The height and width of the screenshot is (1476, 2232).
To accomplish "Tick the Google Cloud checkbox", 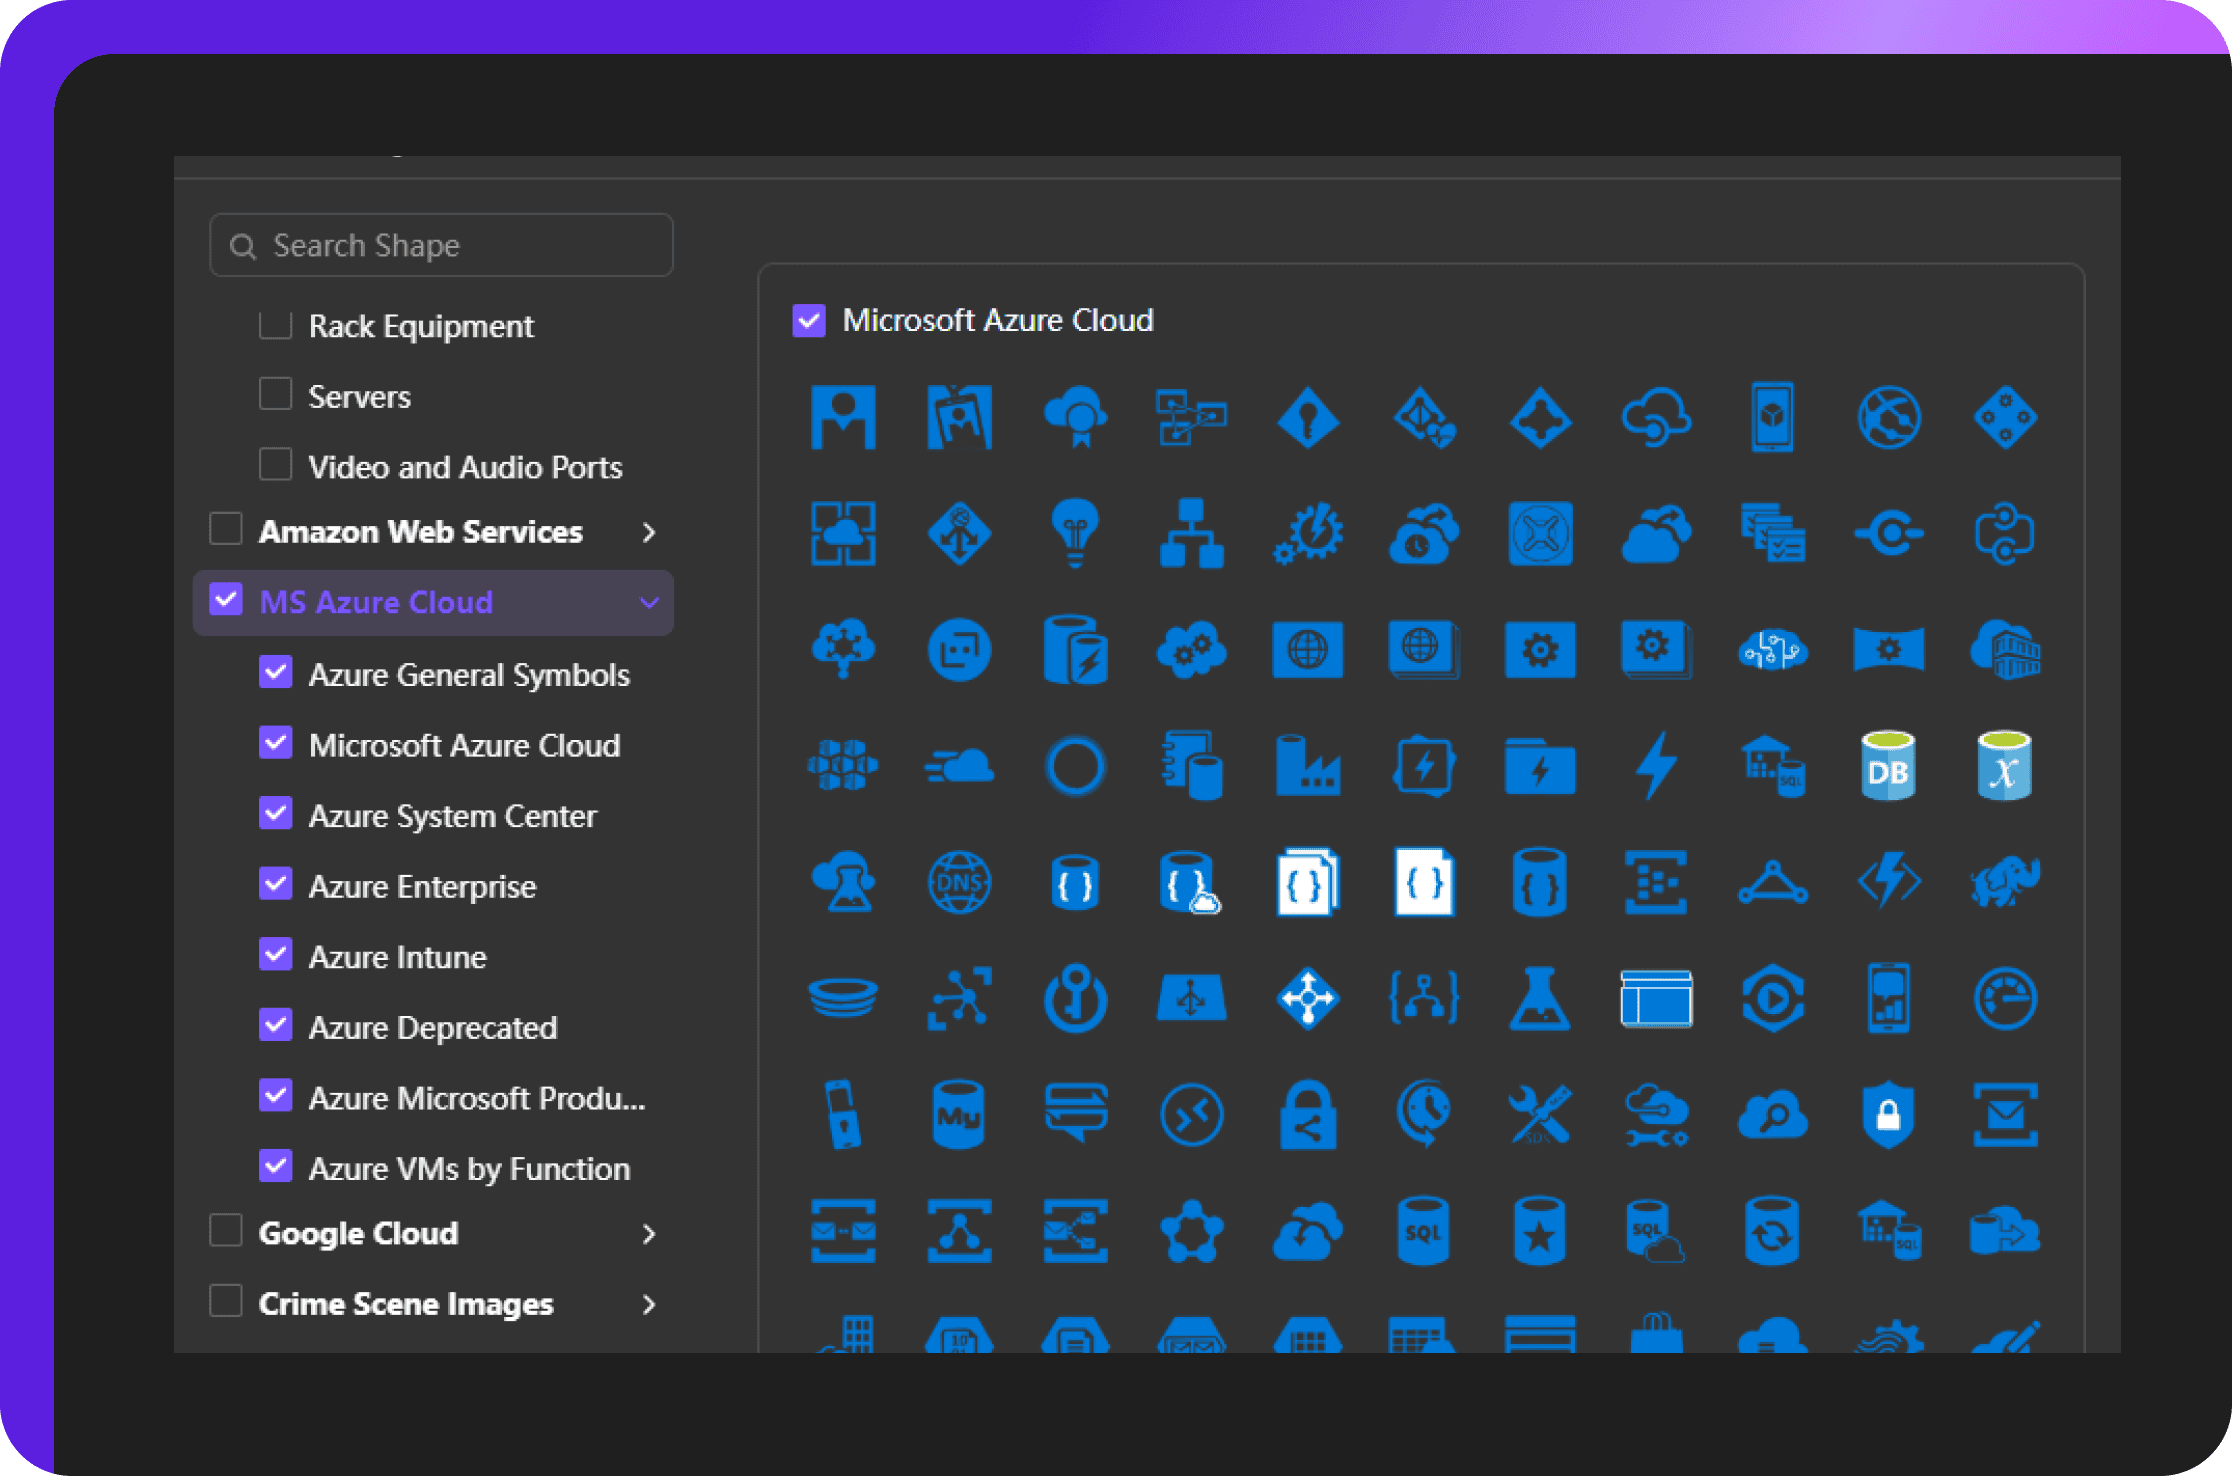I will click(x=226, y=1230).
